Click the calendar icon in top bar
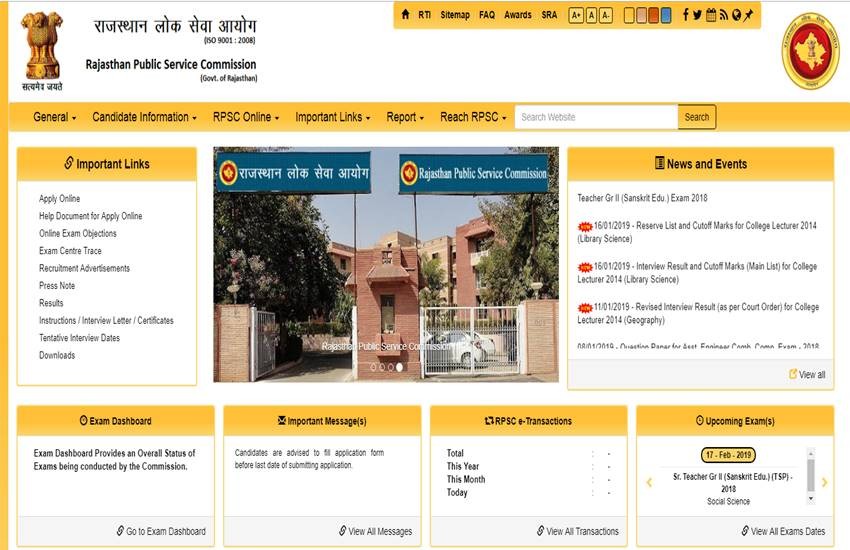 click(x=710, y=15)
